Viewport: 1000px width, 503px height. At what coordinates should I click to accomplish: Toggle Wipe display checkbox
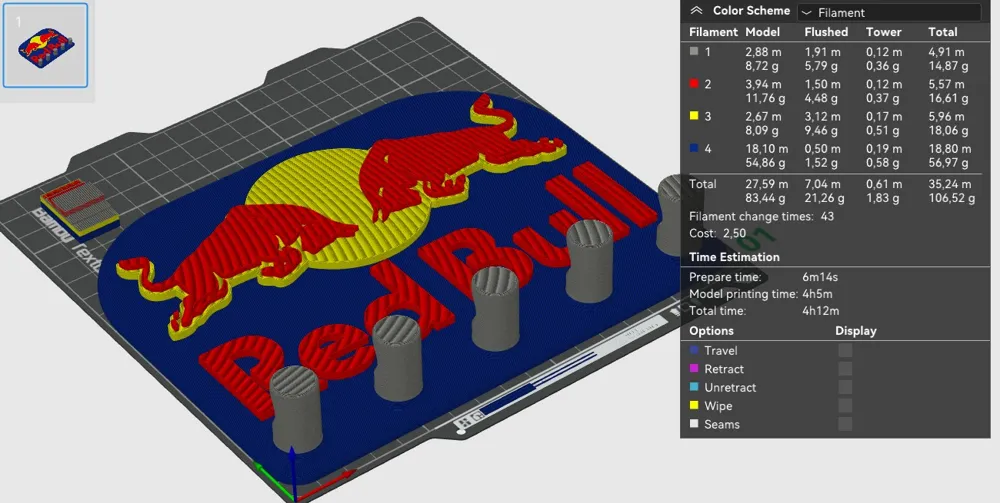click(845, 405)
